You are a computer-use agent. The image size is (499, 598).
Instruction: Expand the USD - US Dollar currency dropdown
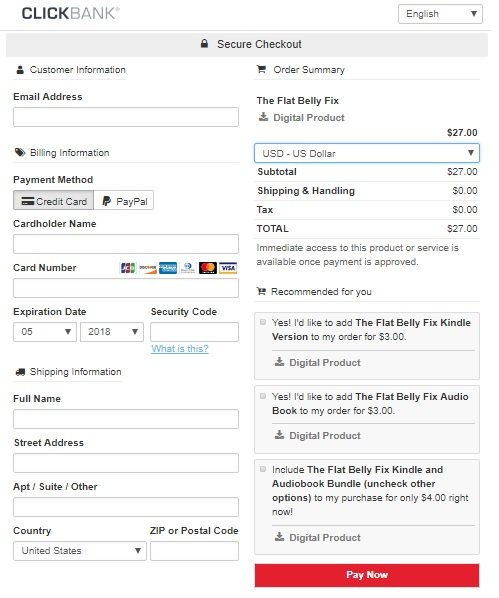tap(367, 153)
